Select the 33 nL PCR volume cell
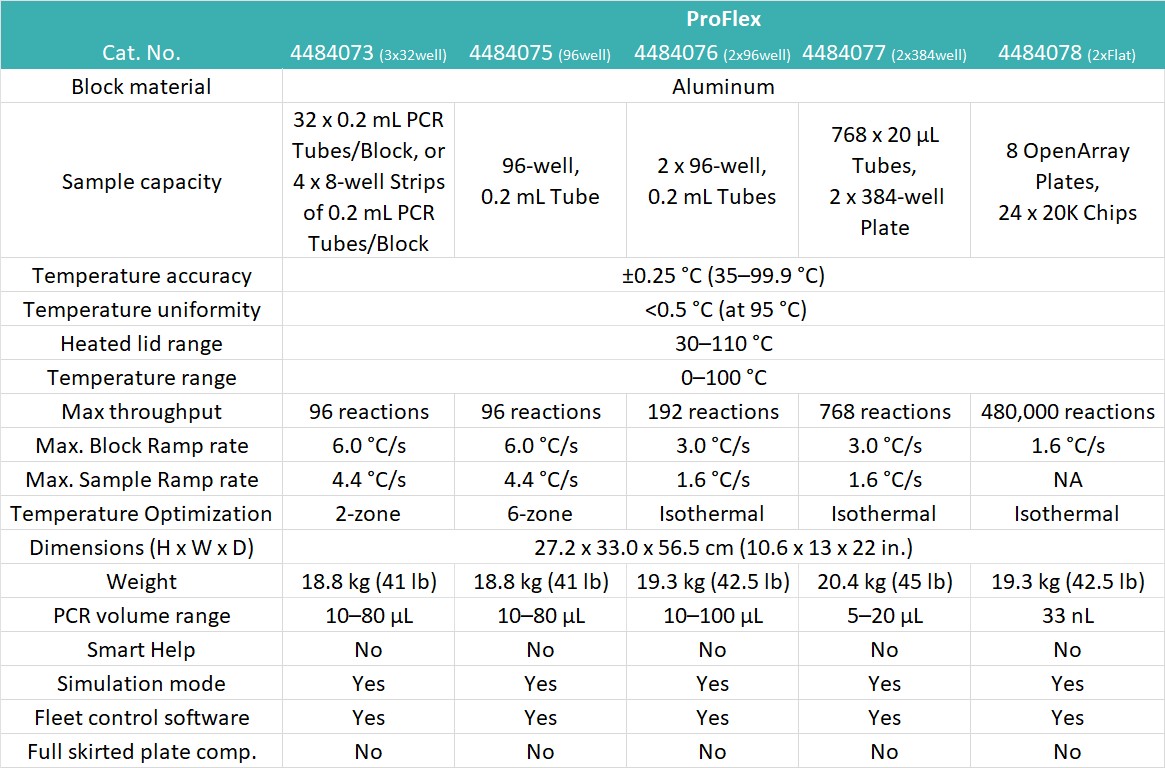 tap(1067, 616)
